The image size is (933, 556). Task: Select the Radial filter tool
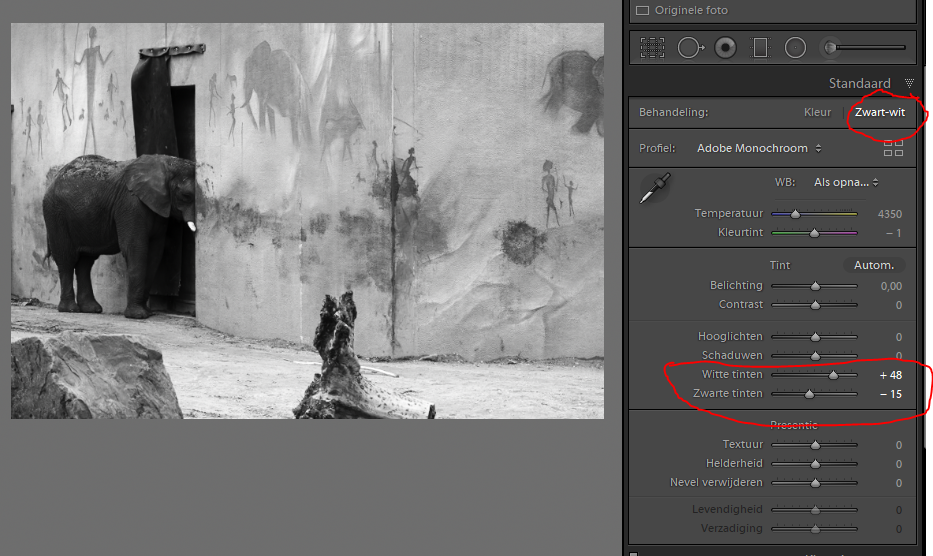click(795, 47)
